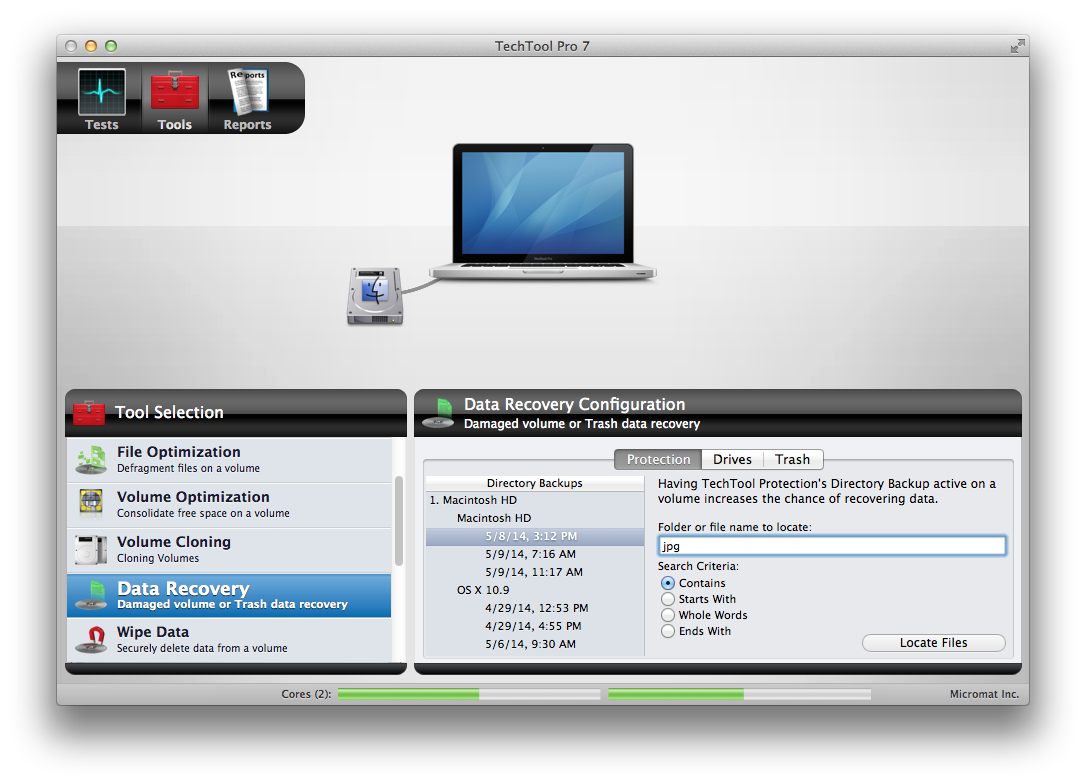Click the Data Recovery leaf icon
Screen dimensions: 1086x784
click(x=91, y=595)
